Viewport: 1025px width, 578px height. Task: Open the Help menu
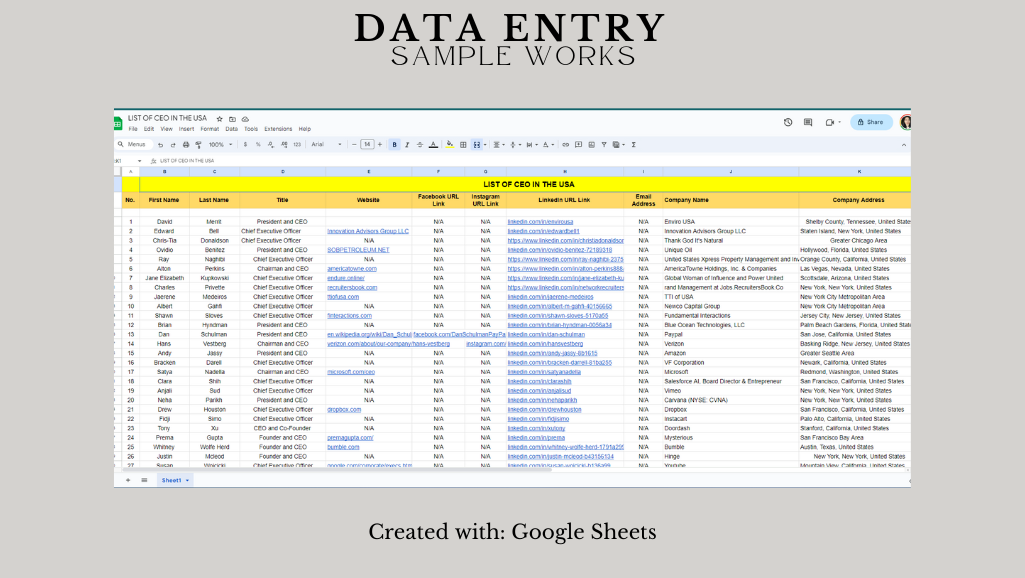click(305, 129)
